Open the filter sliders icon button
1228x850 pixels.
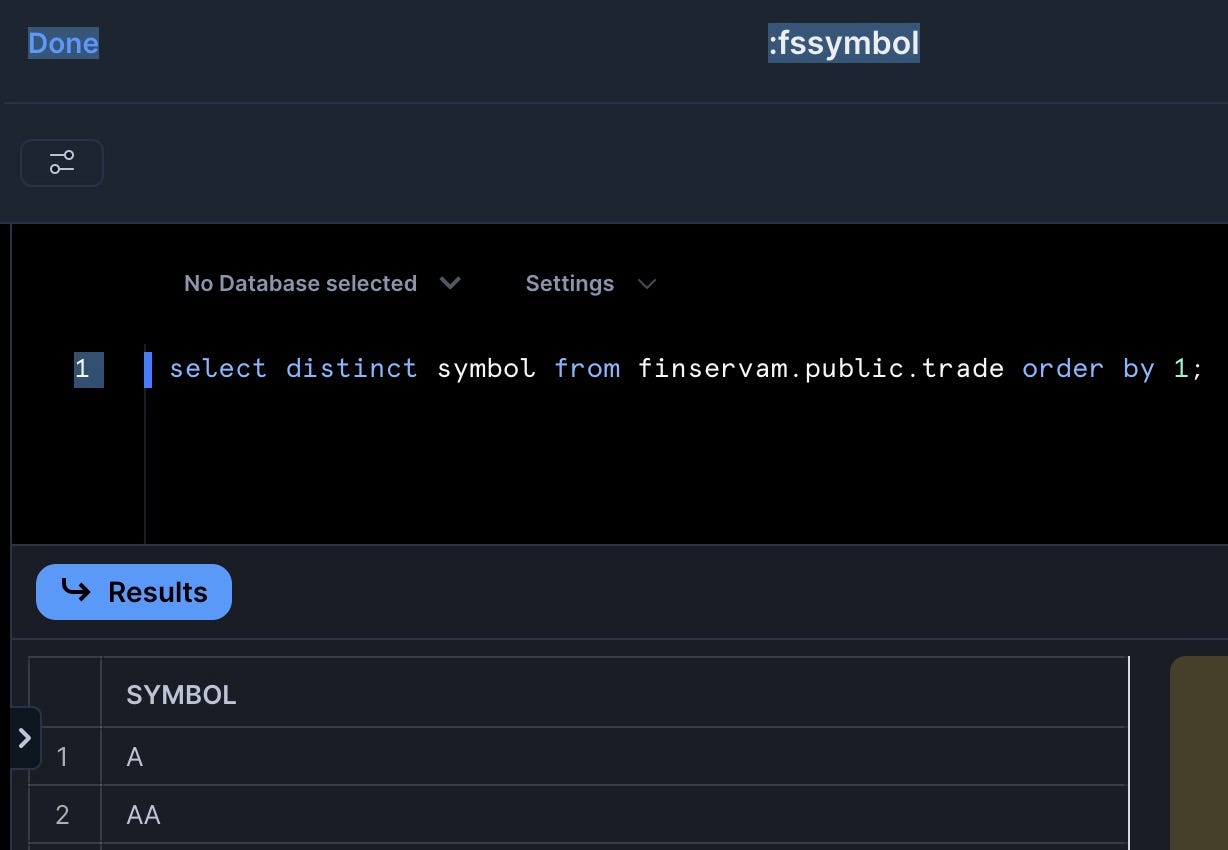pos(62,163)
